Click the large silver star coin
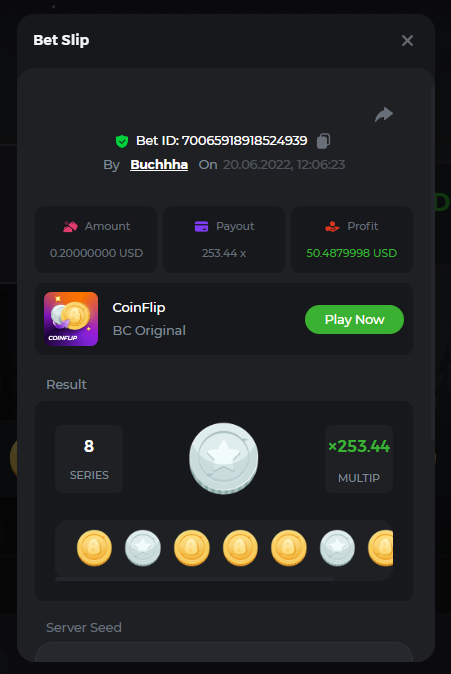 224,458
